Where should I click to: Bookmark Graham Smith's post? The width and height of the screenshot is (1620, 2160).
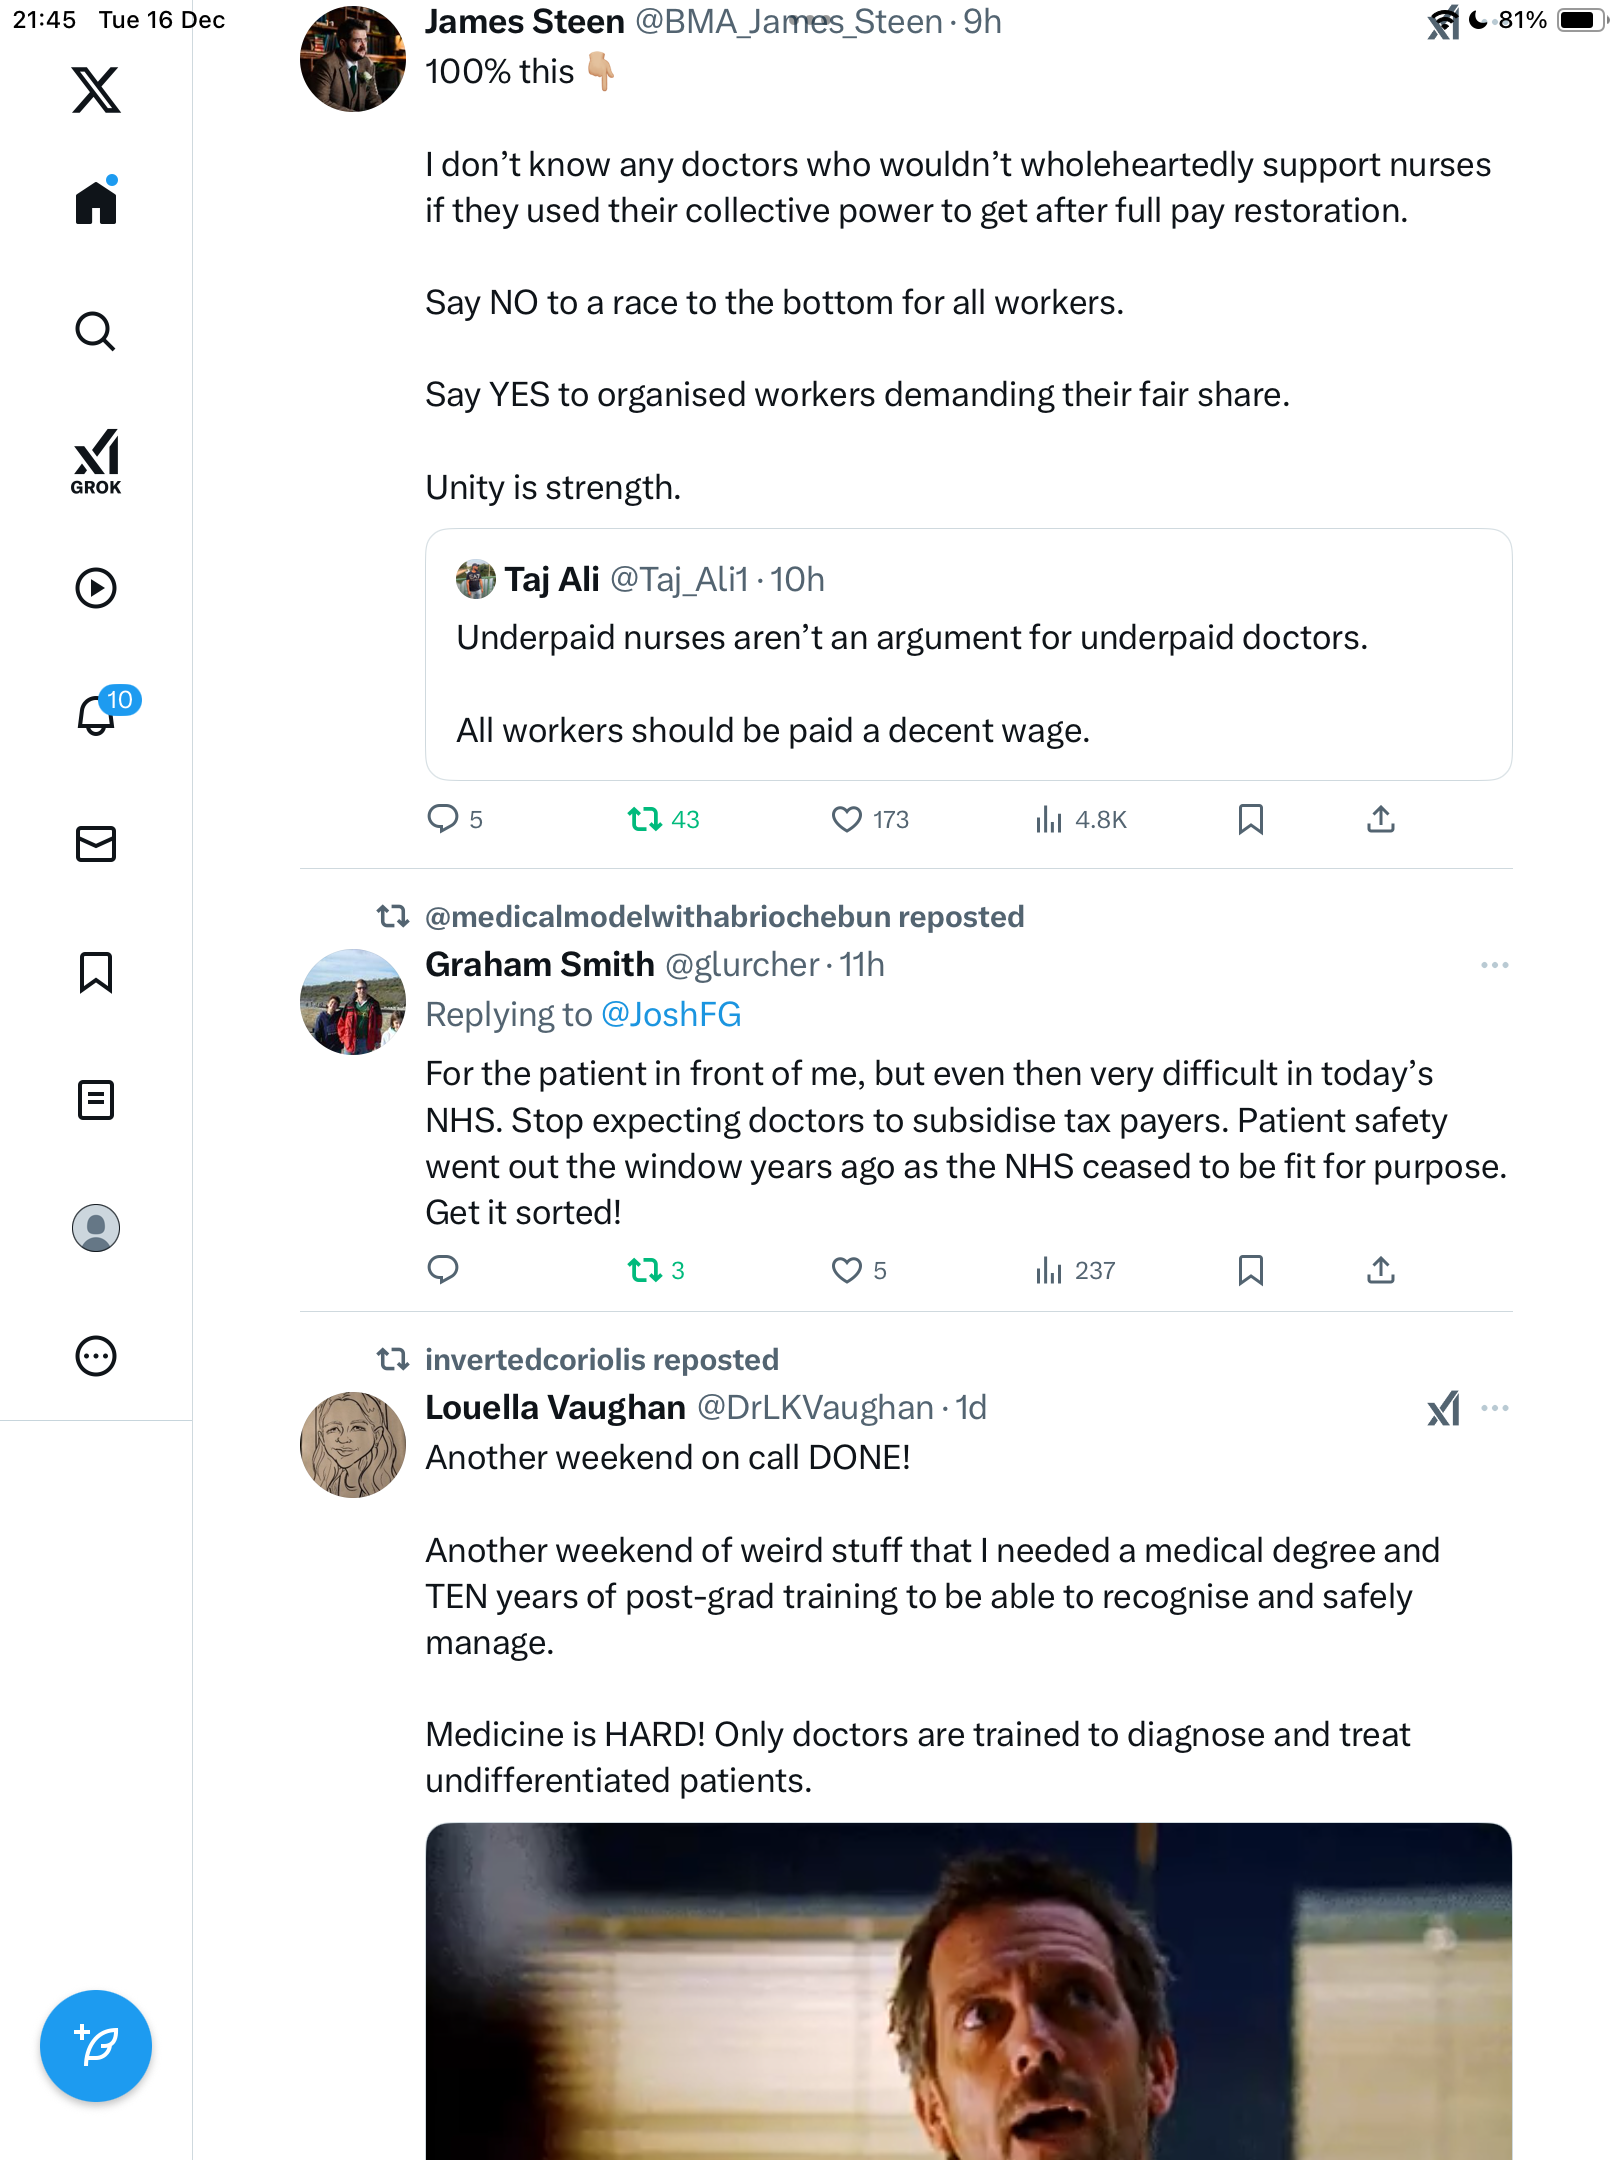1250,1270
